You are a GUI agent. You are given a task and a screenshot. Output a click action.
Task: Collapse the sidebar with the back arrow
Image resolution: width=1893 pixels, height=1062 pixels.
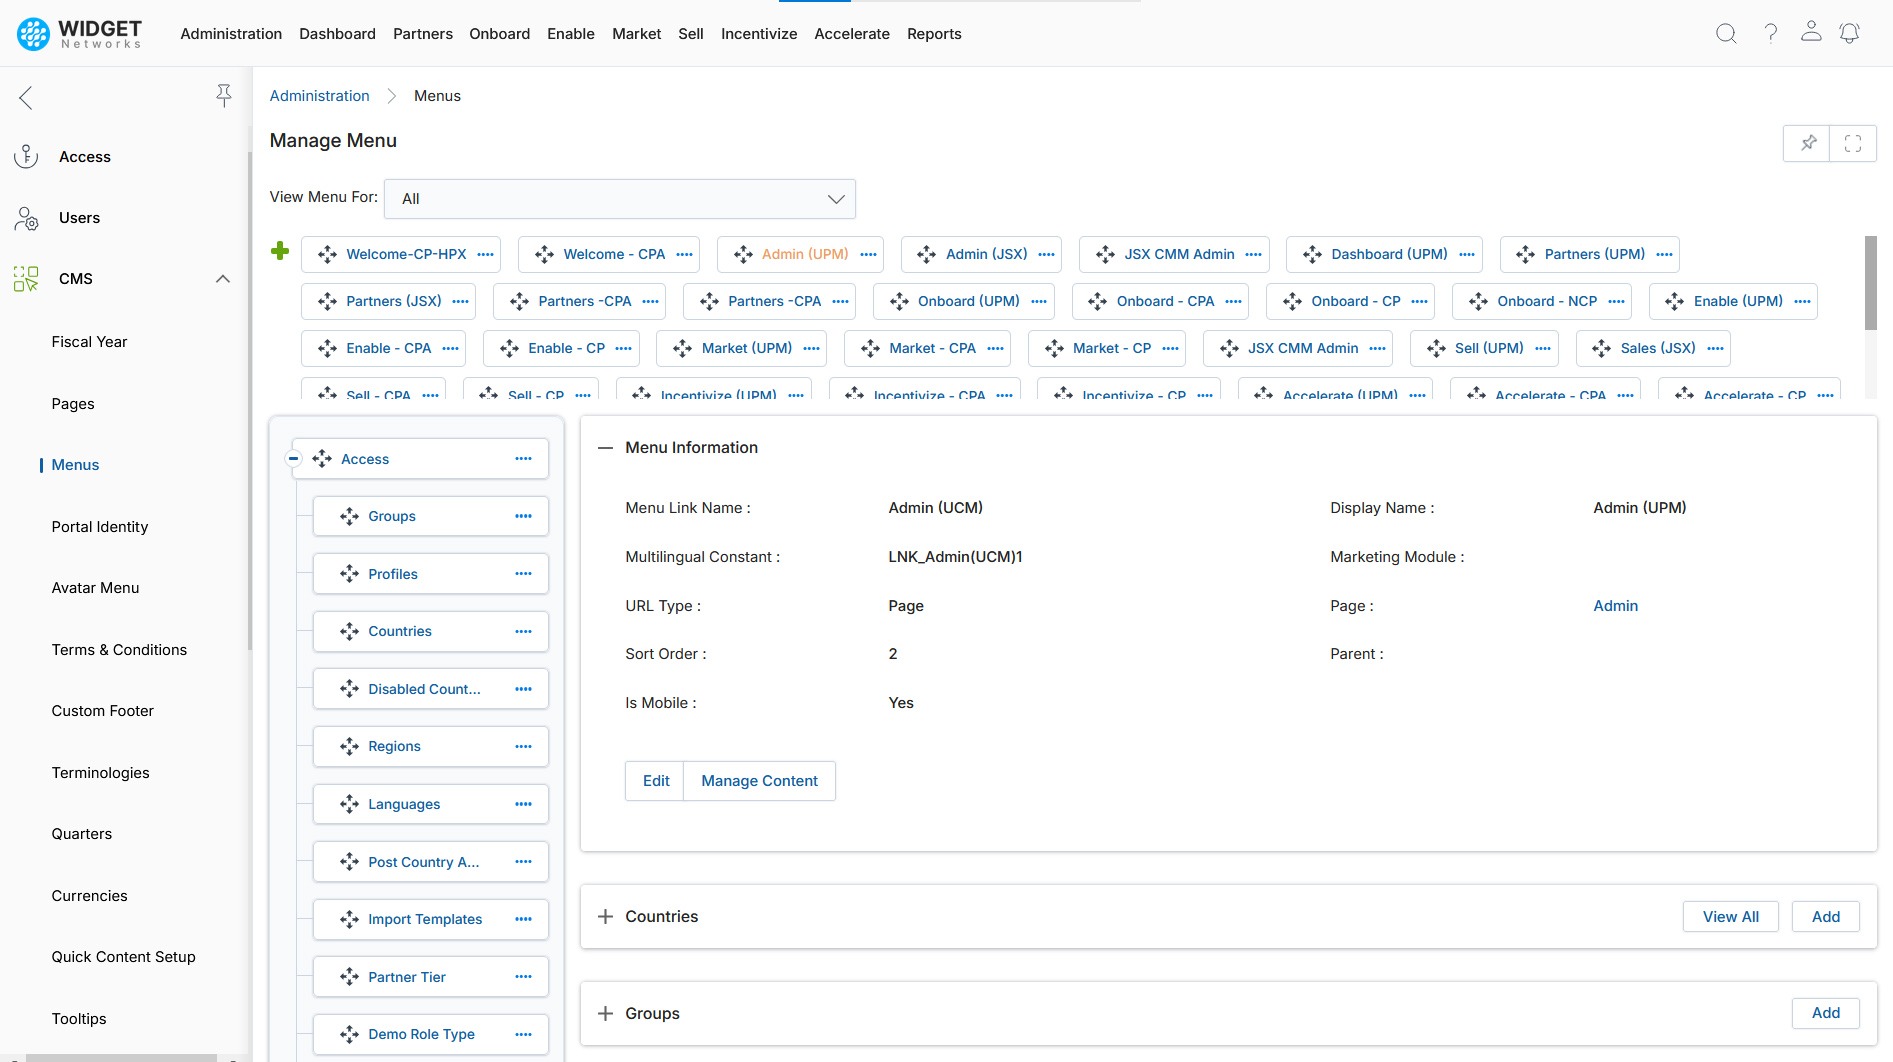coord(26,97)
